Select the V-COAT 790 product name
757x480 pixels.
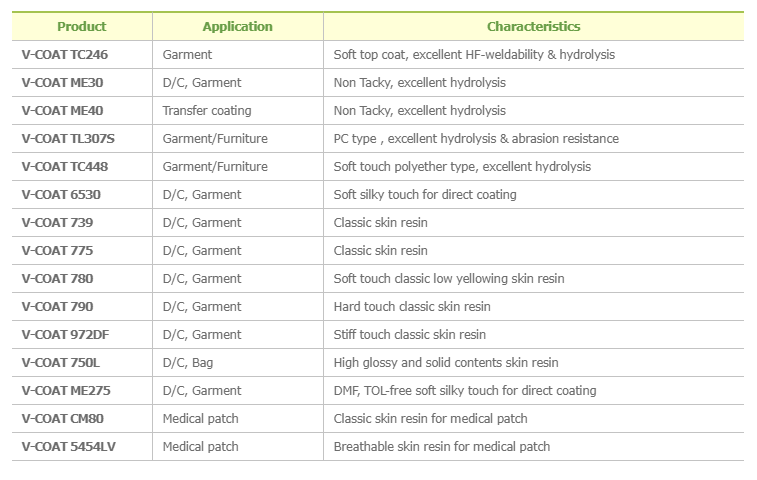point(57,307)
